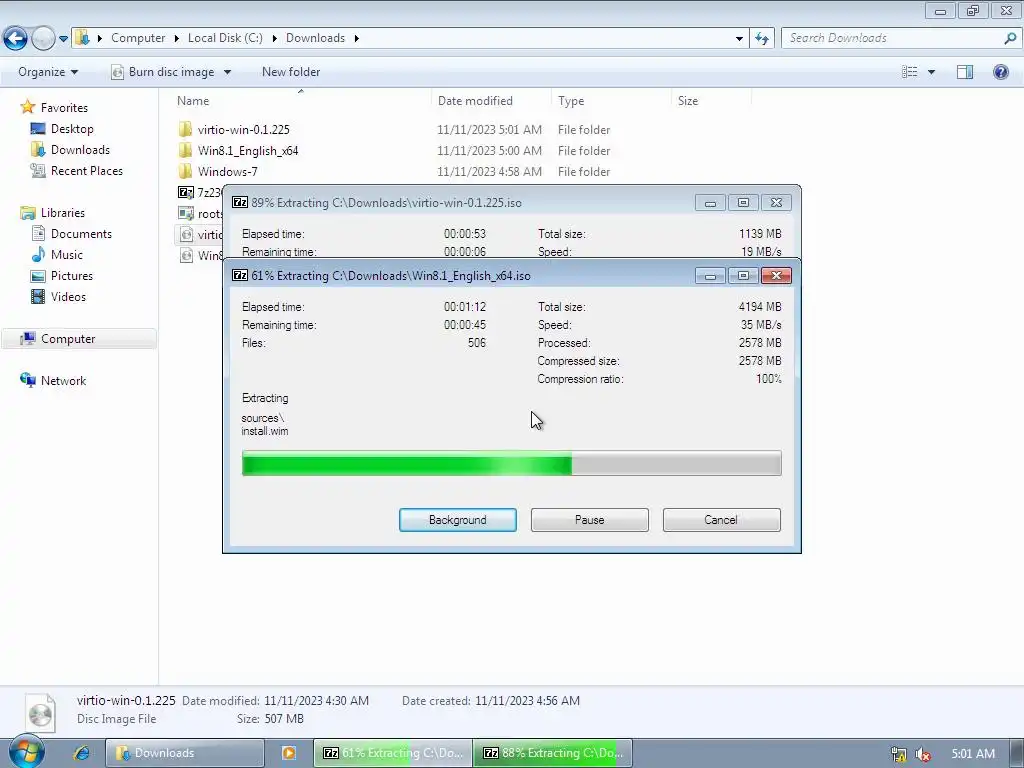The width and height of the screenshot is (1024, 768).
Task: Open Burn disc image dropdown arrow
Action: tap(227, 72)
